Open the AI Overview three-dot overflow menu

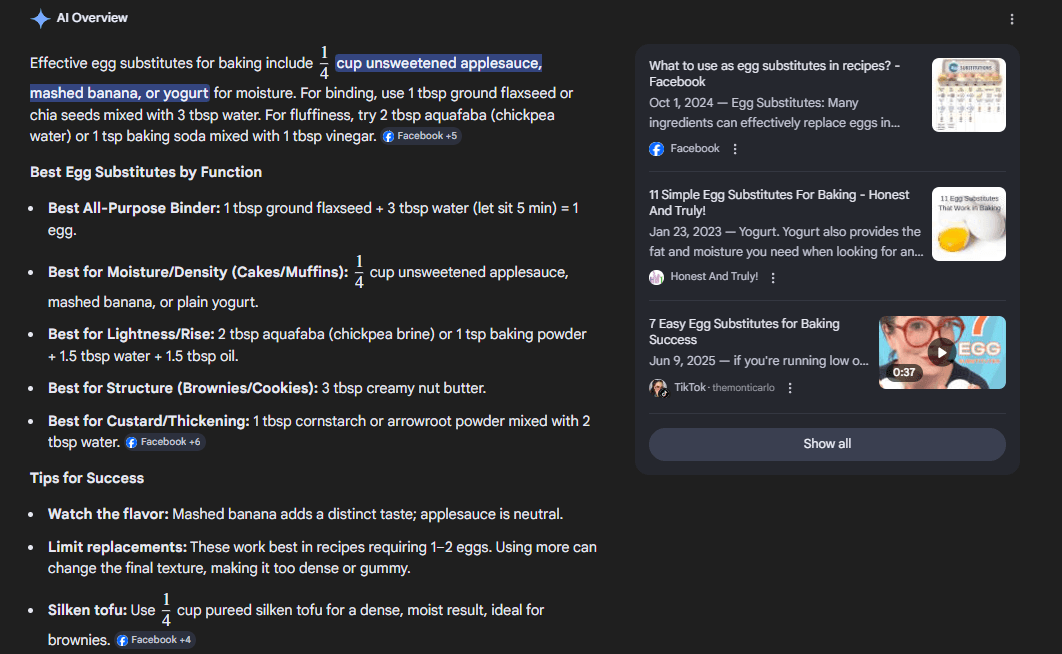1014,18
